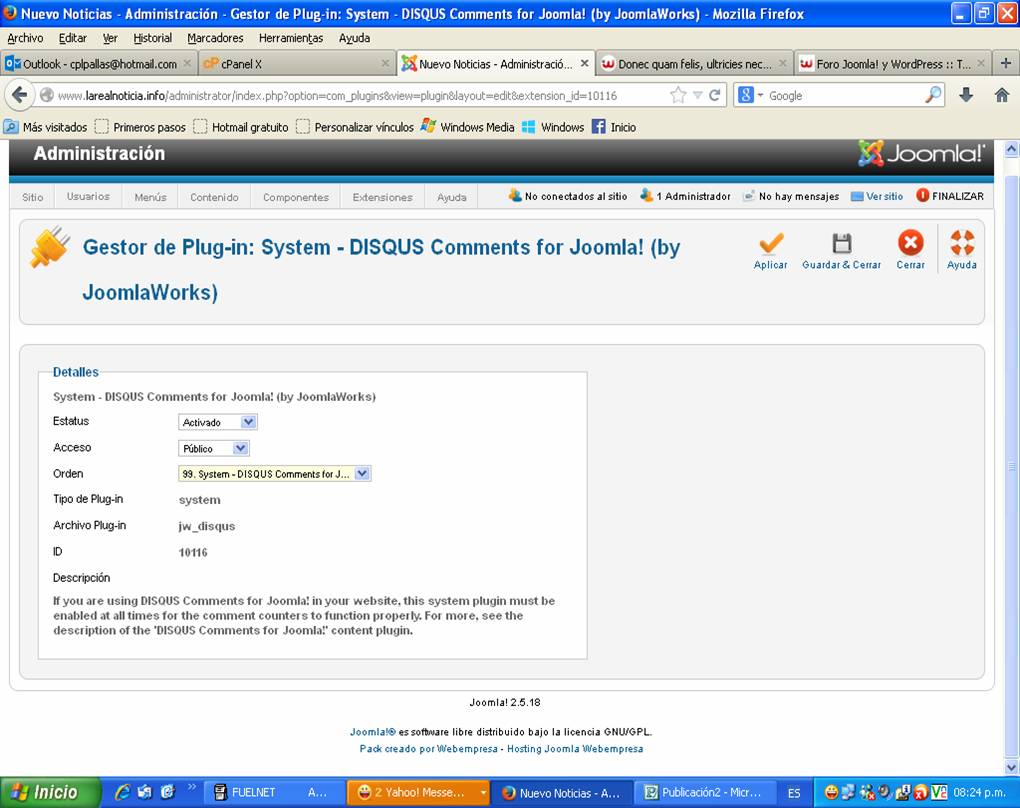Click the search magnifier icon
This screenshot has width=1020, height=808.
tap(933, 95)
